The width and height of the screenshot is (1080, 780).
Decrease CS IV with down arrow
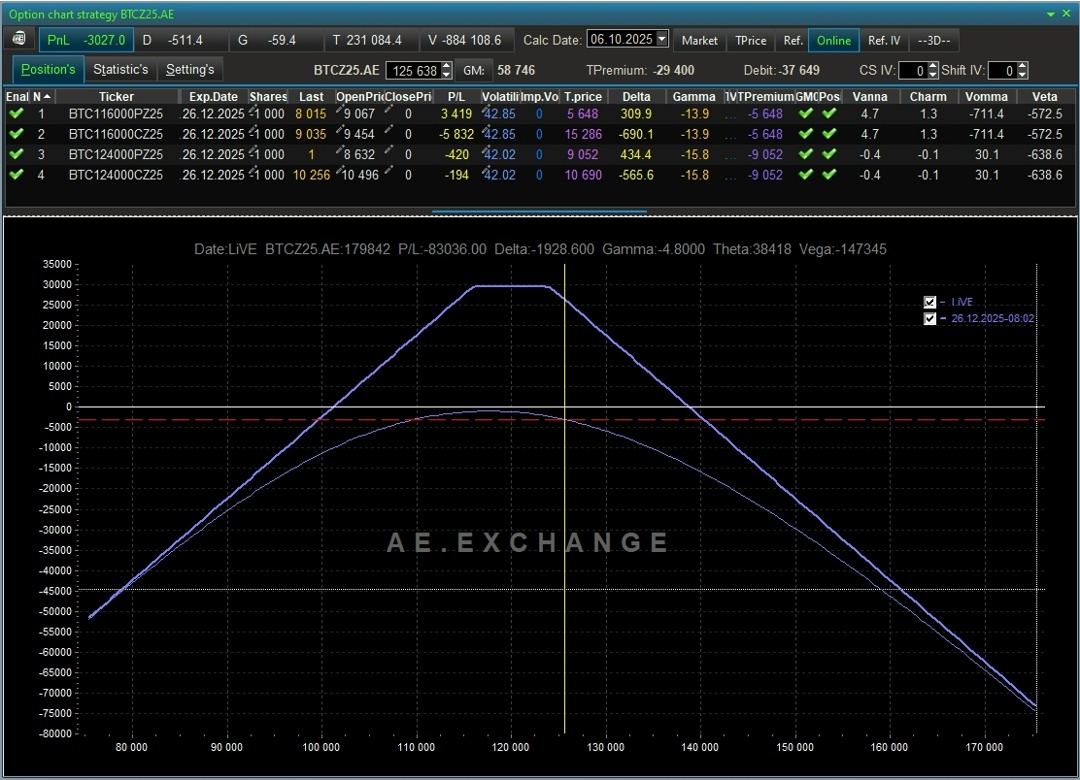click(933, 74)
